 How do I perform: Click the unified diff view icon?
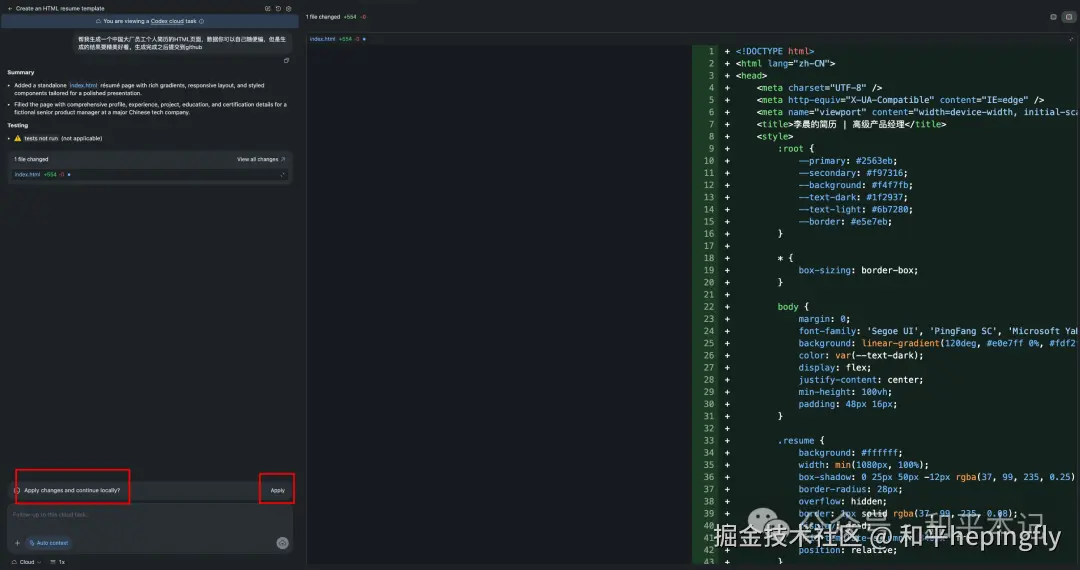coord(1053,17)
